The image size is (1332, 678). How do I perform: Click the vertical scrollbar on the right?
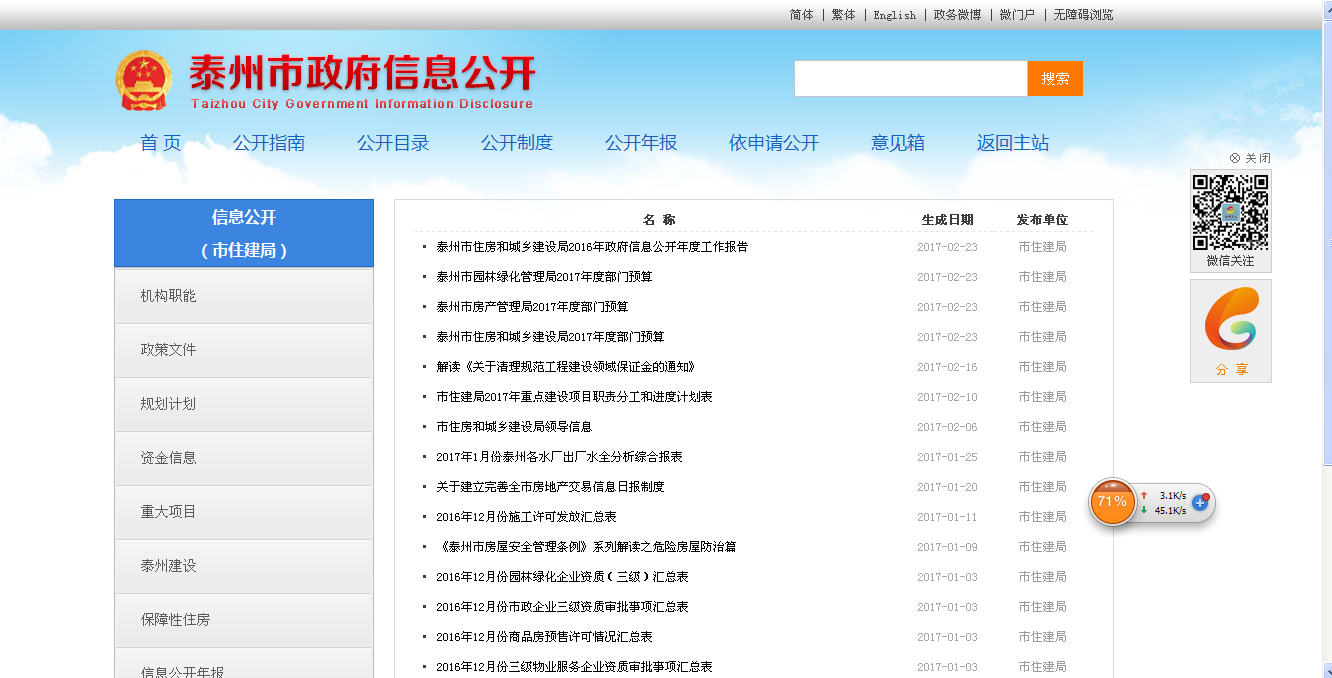click(1325, 400)
